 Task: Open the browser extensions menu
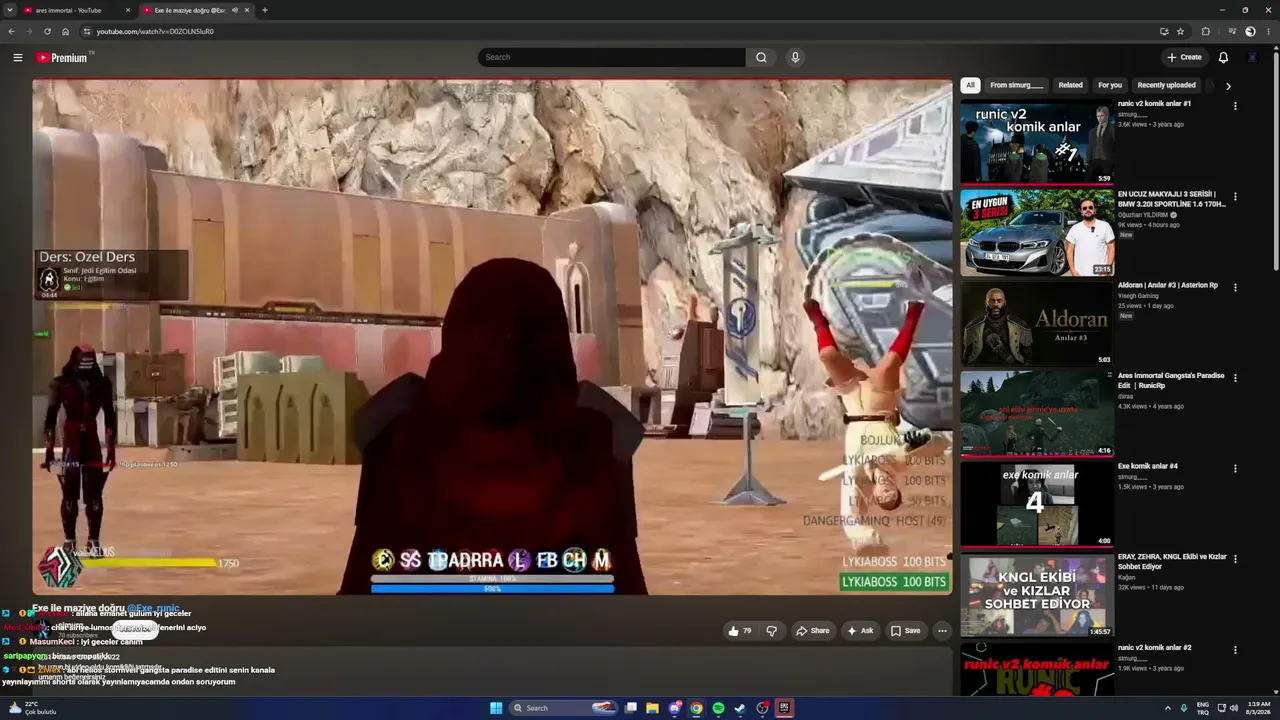click(1205, 31)
